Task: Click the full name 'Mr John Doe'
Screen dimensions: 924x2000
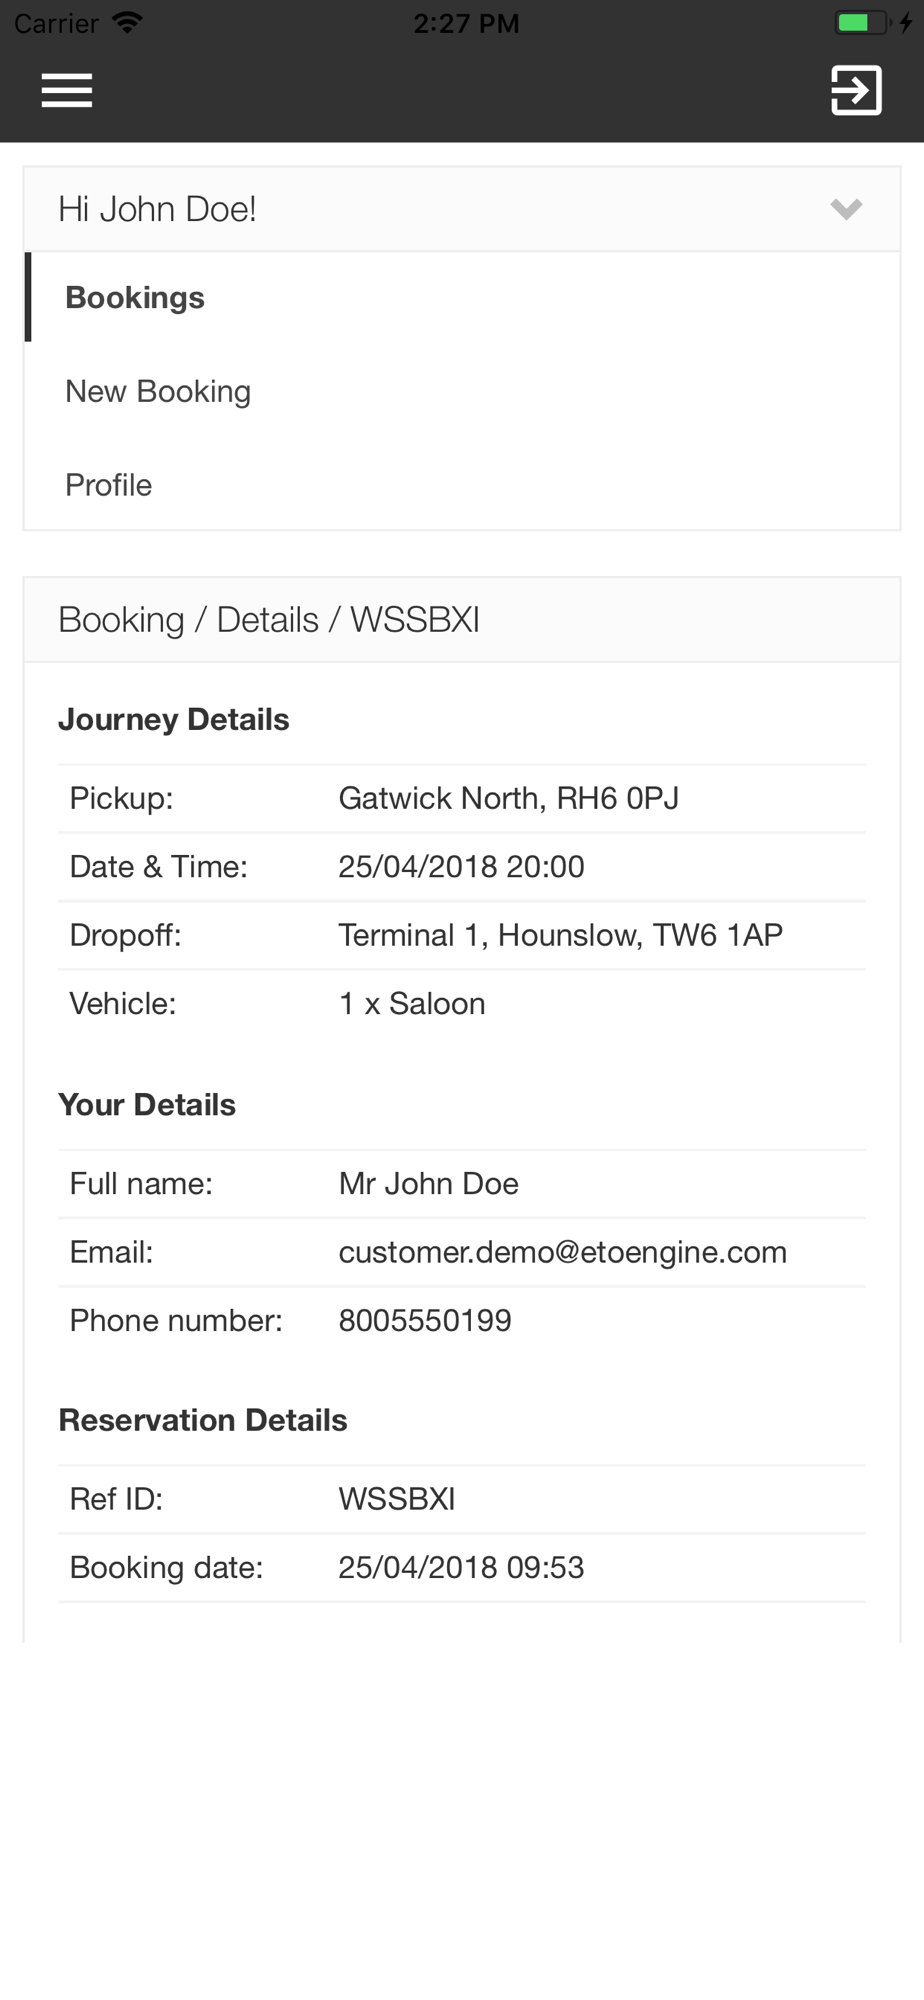Action: pyautogui.click(x=428, y=1184)
